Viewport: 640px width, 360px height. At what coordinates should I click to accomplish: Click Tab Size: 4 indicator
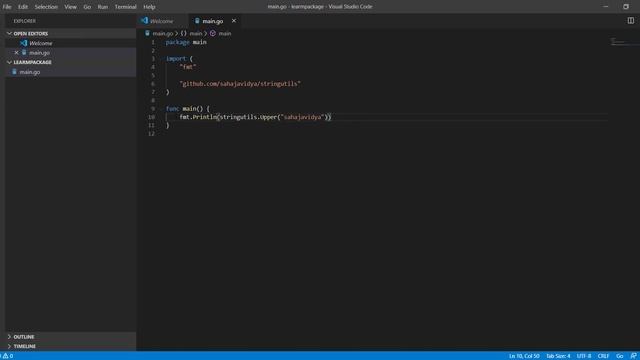point(558,356)
